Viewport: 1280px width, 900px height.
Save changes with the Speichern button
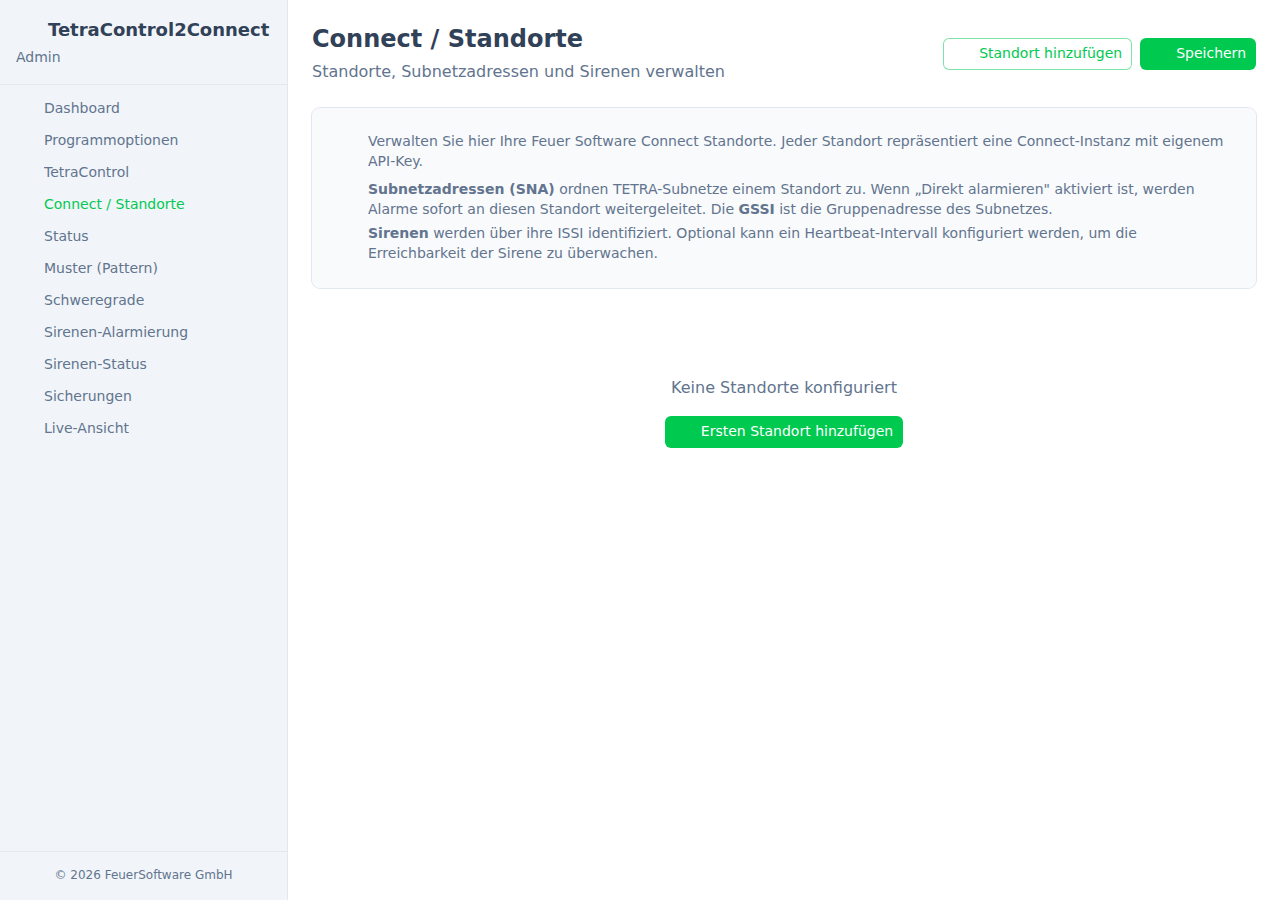click(x=1197, y=54)
